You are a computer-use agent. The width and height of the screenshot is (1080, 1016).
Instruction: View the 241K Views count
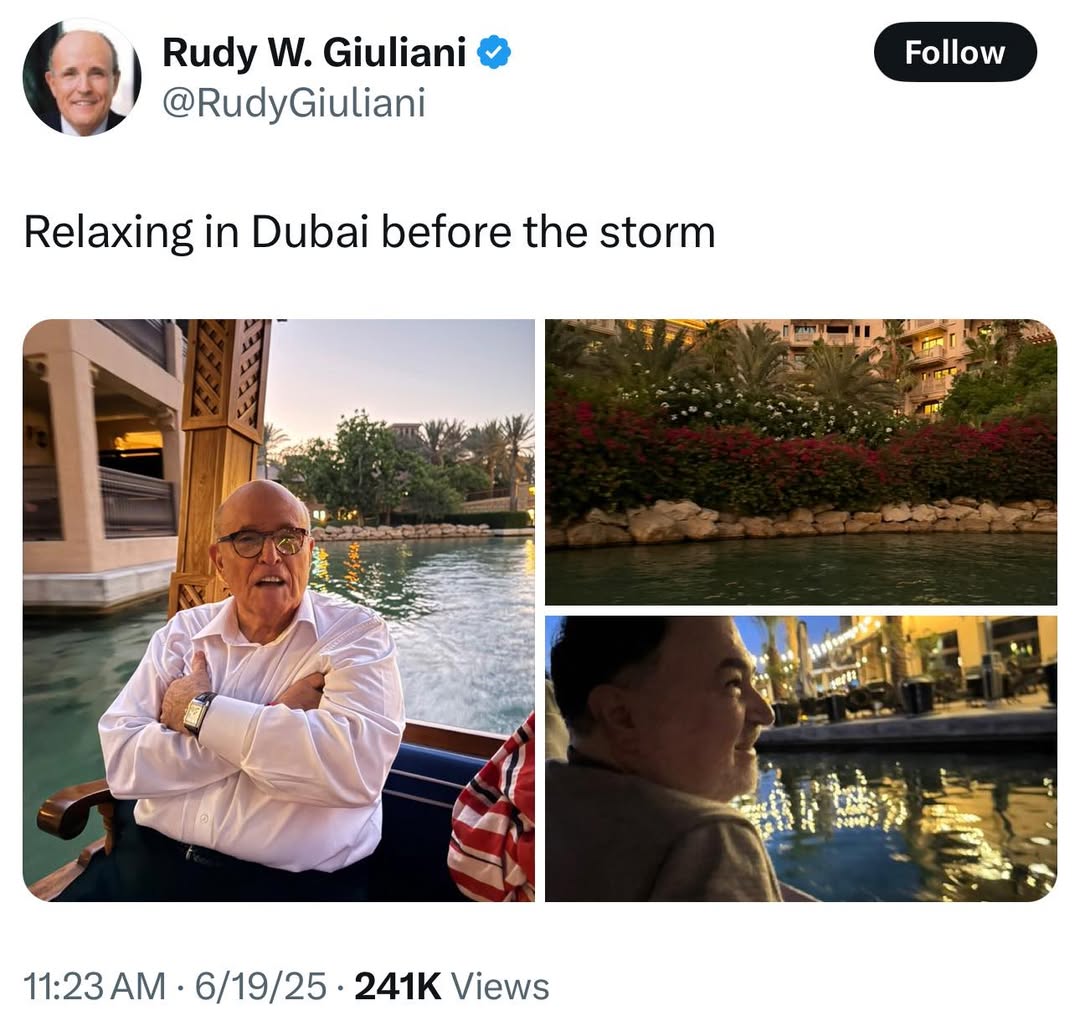click(x=452, y=986)
